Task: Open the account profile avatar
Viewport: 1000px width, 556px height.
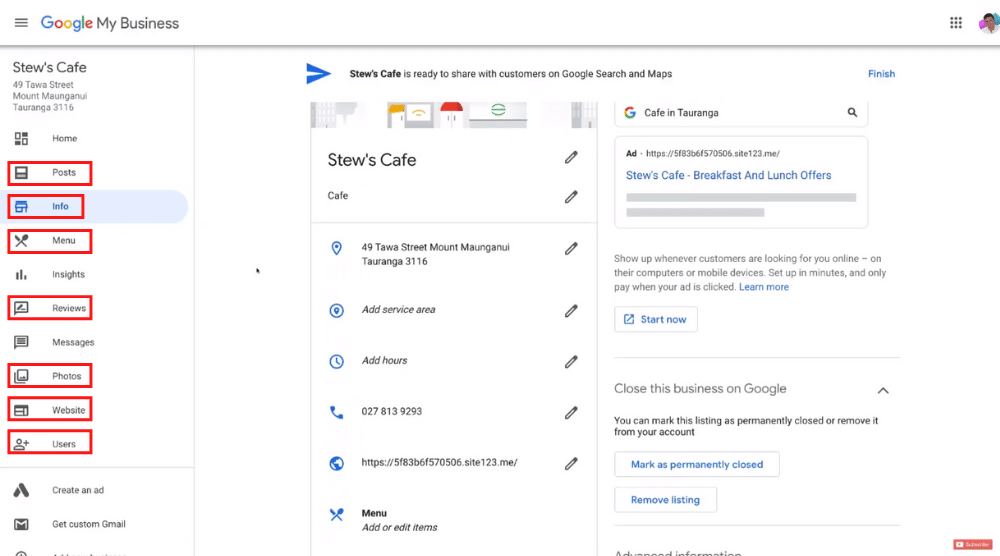Action: click(x=989, y=23)
